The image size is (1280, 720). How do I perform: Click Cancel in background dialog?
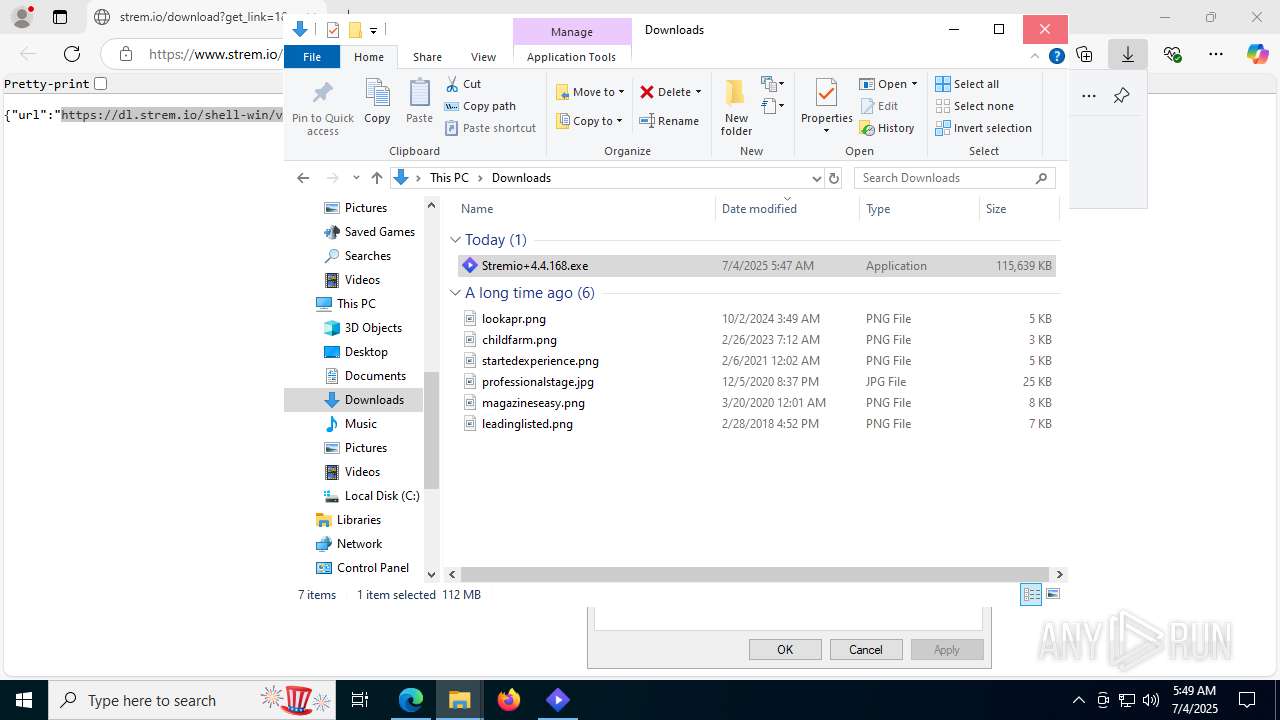(866, 650)
